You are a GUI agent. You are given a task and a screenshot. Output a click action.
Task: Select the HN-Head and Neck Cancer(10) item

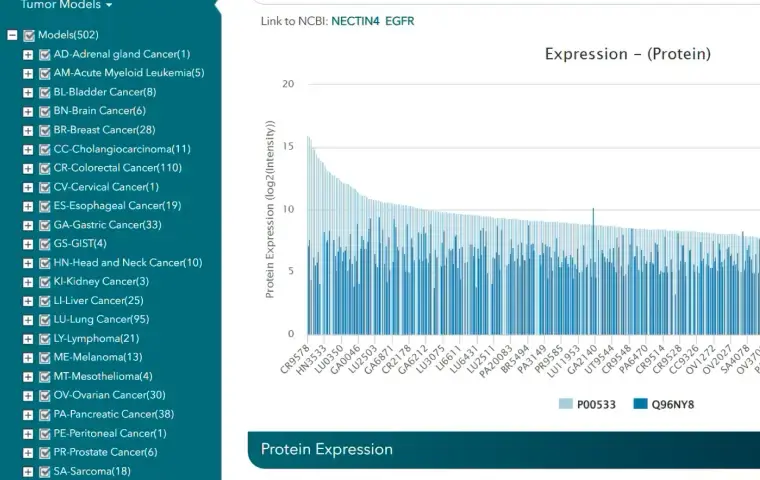pos(127,263)
